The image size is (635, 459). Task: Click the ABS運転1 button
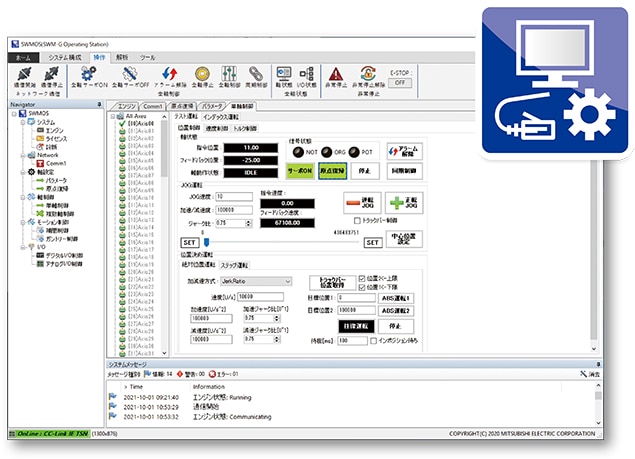[396, 298]
